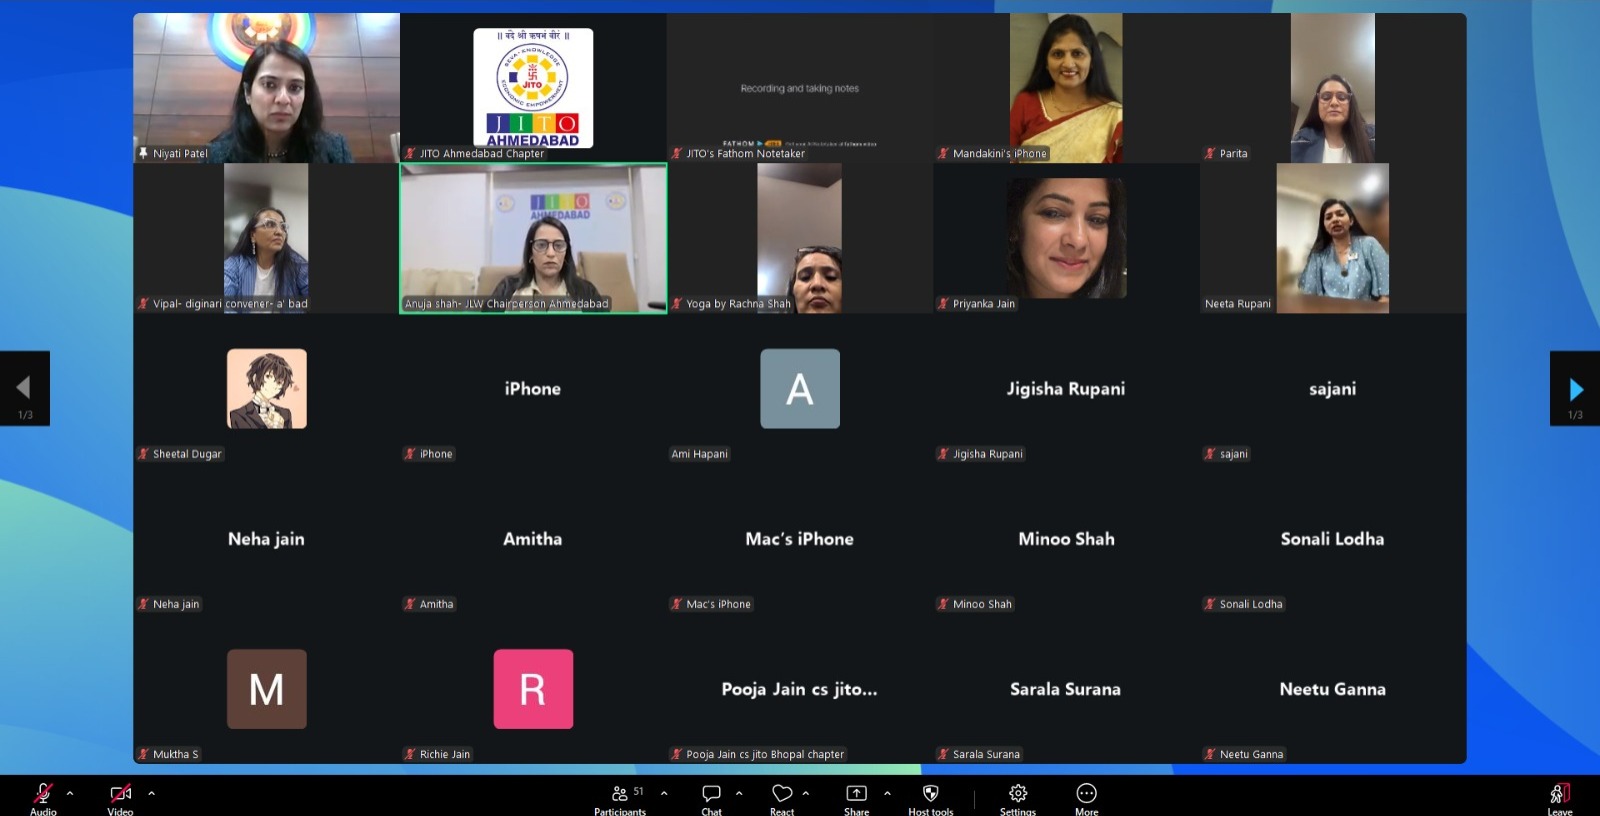
Task: Click Sheetal Dugar's avatar tile
Action: [x=266, y=389]
